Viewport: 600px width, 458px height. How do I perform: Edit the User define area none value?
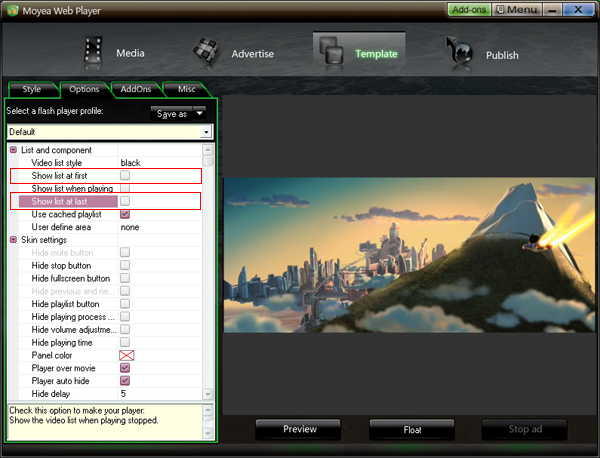click(130, 227)
